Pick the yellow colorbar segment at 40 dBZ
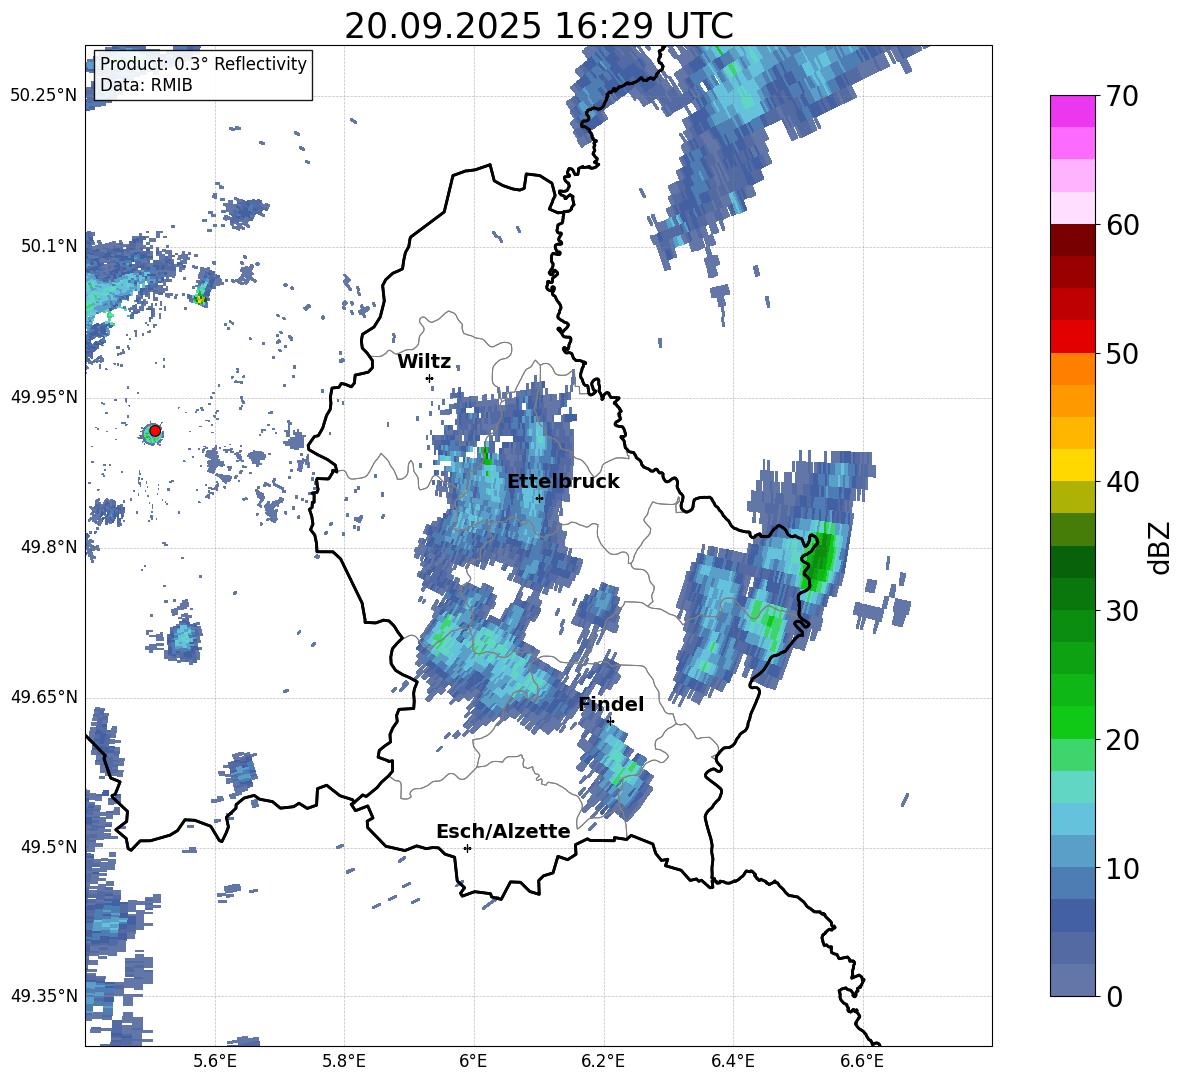 click(1073, 465)
